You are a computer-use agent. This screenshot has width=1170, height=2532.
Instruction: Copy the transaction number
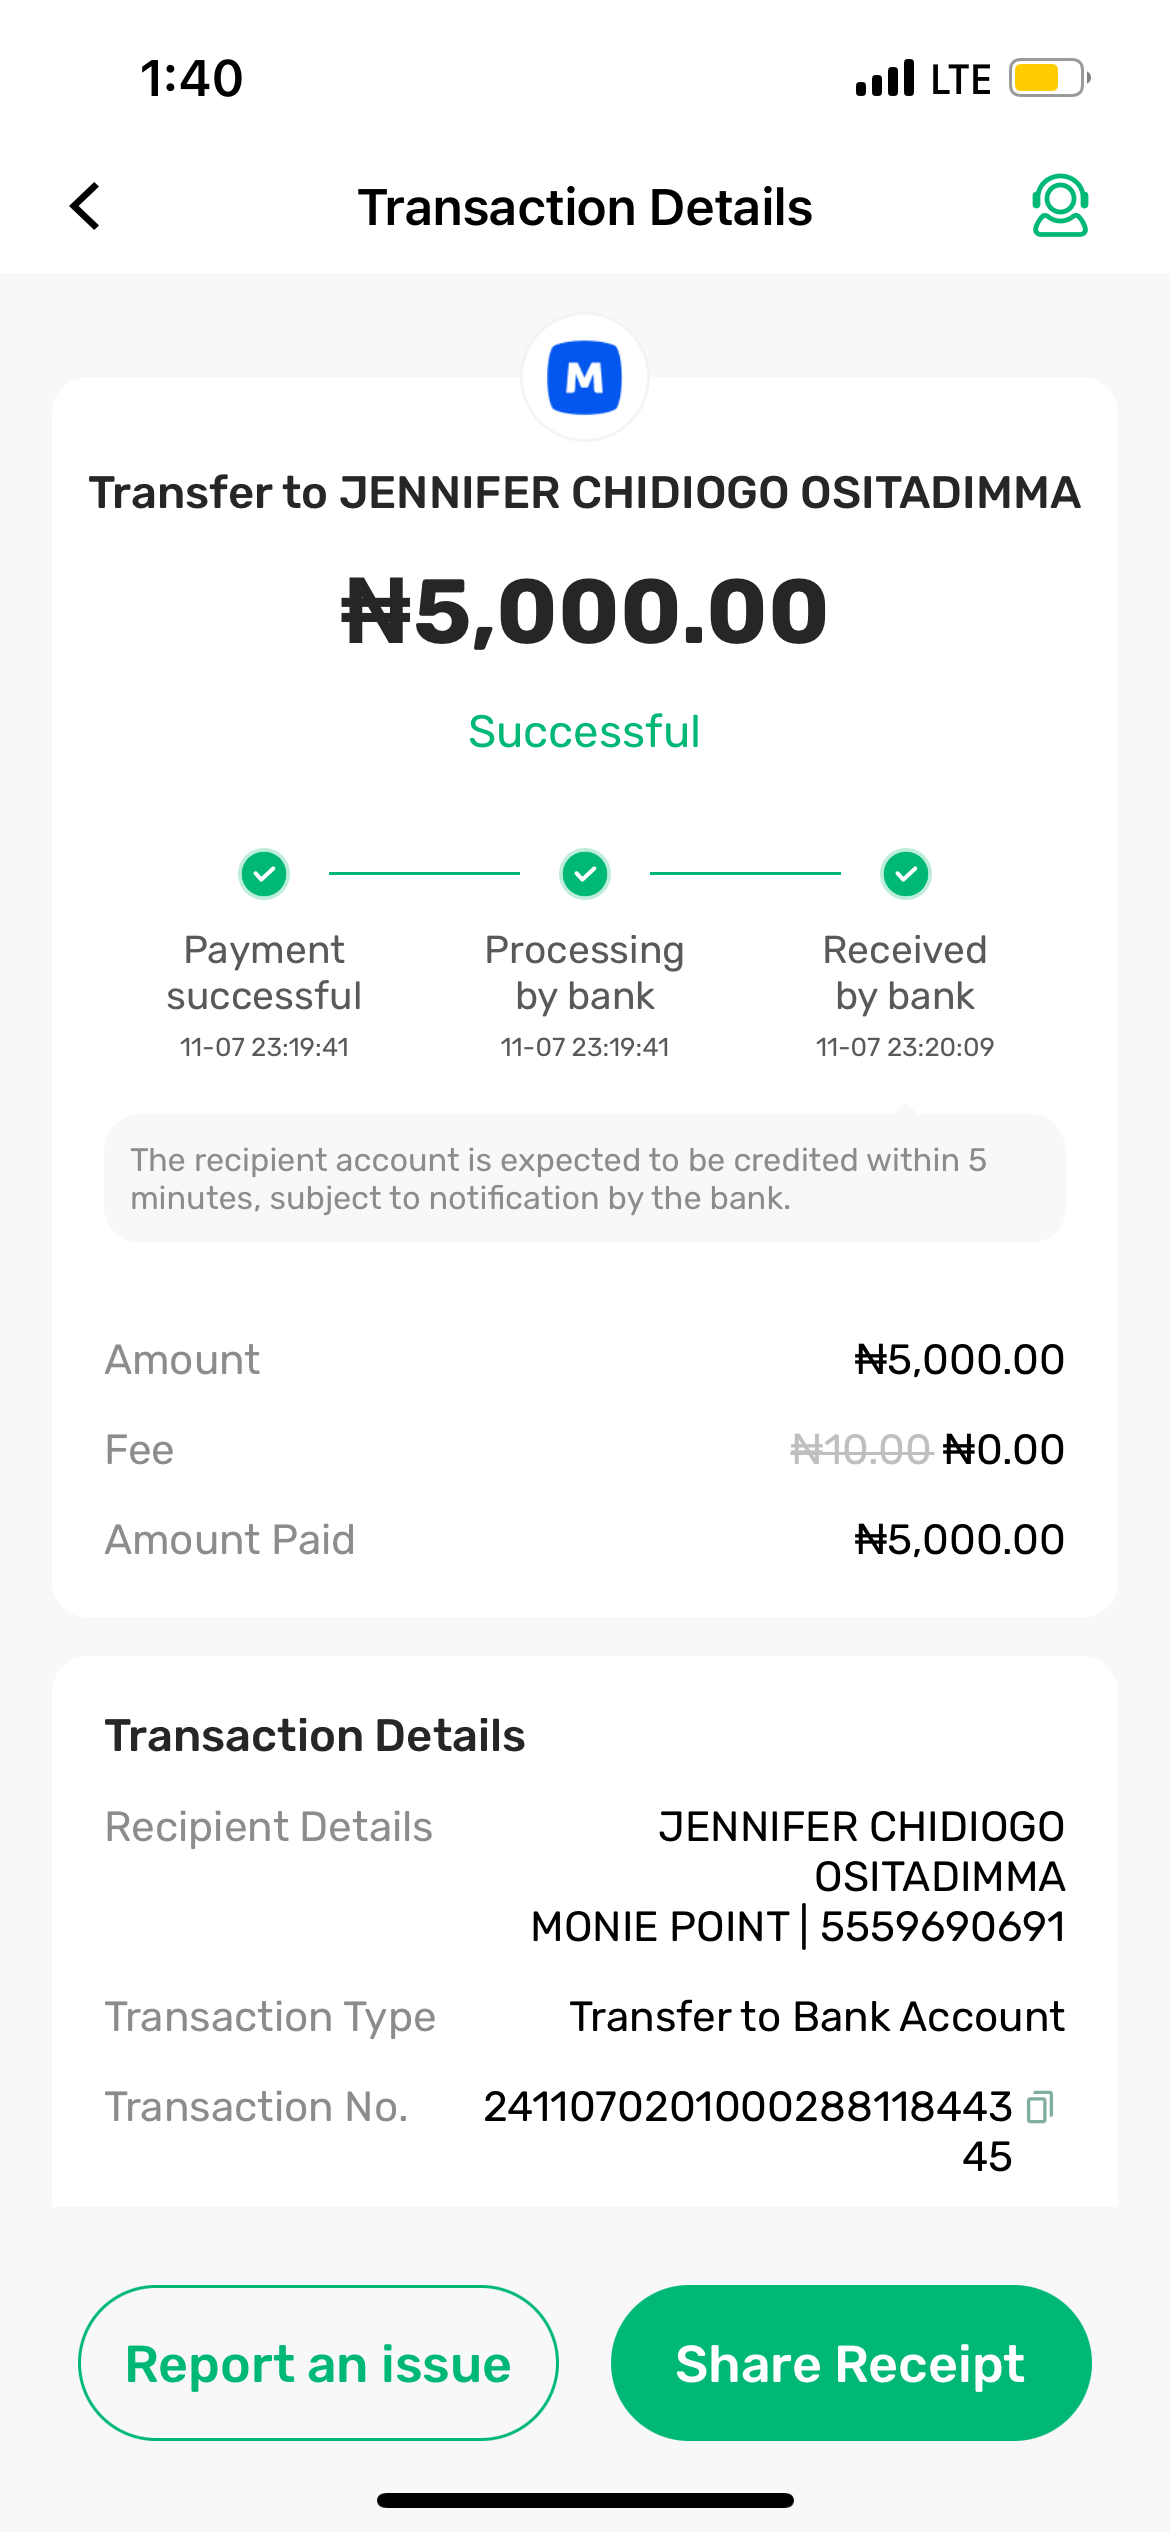[1040, 2106]
